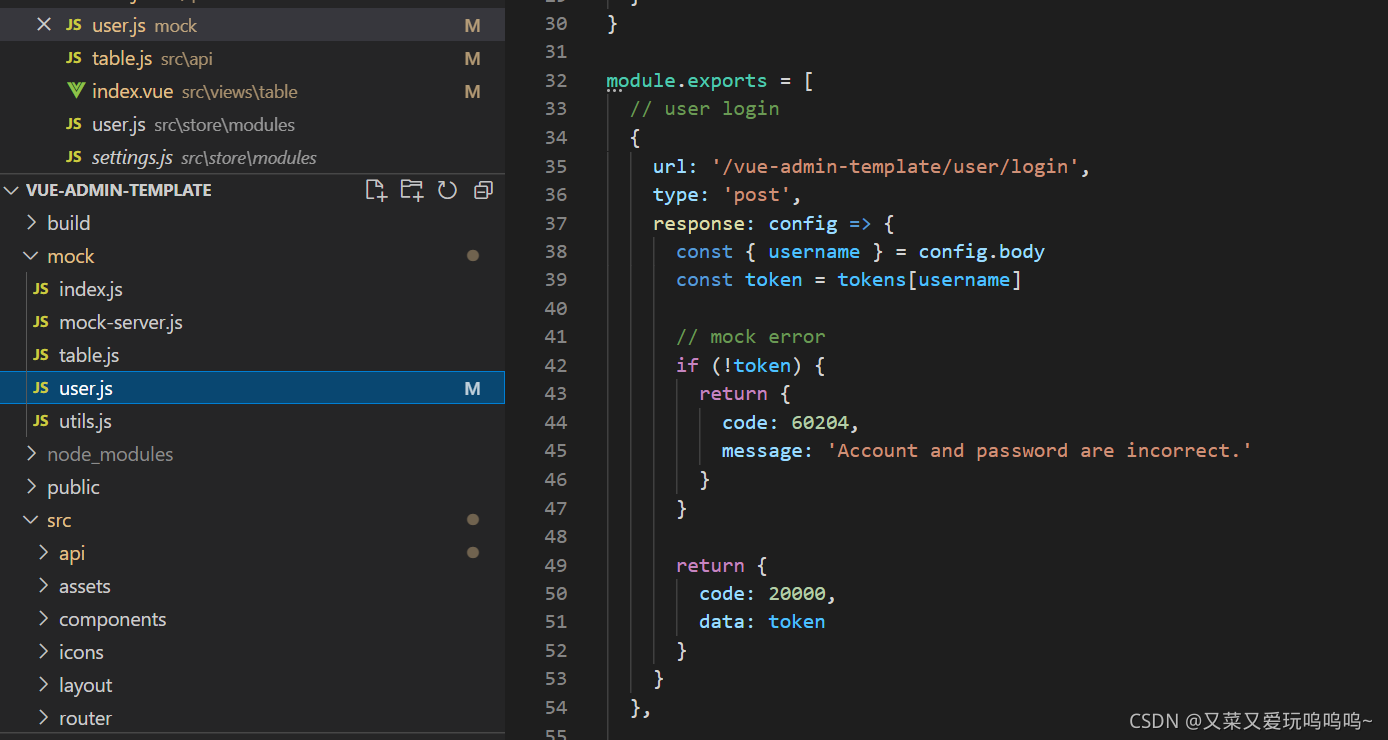The width and height of the screenshot is (1388, 740).
Task: Click JS icon of mock-server.js
Action: click(x=41, y=322)
